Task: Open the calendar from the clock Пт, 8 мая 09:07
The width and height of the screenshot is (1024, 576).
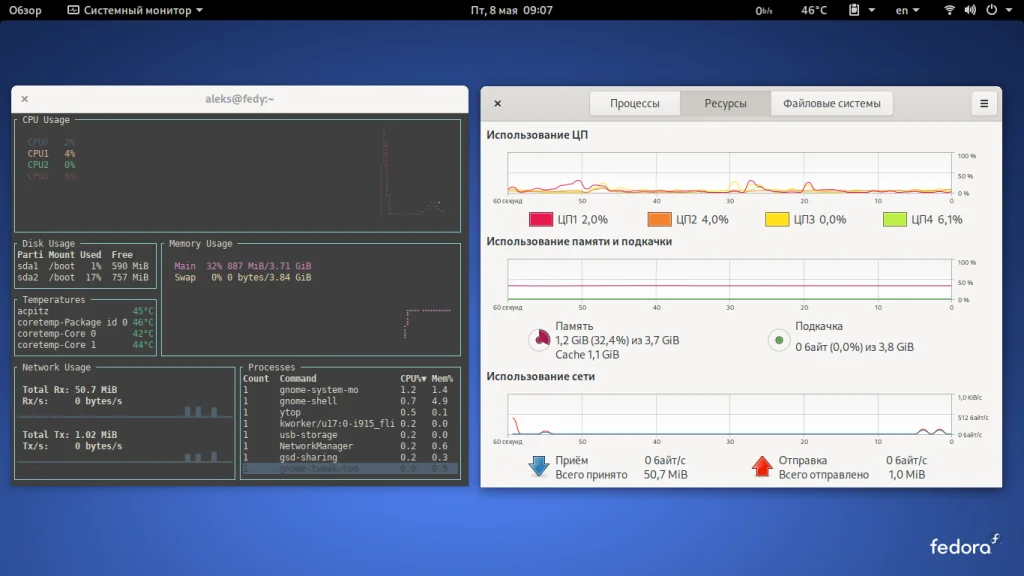Action: pos(511,10)
